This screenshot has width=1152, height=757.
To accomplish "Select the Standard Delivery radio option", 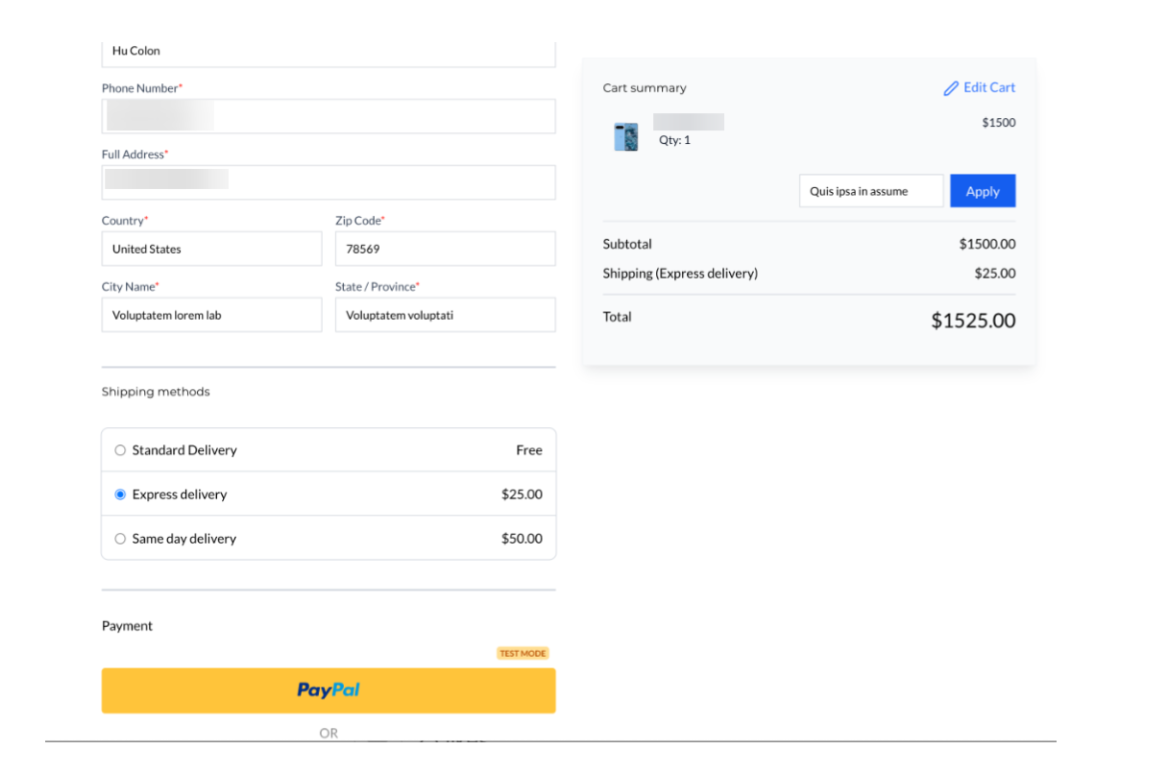I will (x=120, y=450).
